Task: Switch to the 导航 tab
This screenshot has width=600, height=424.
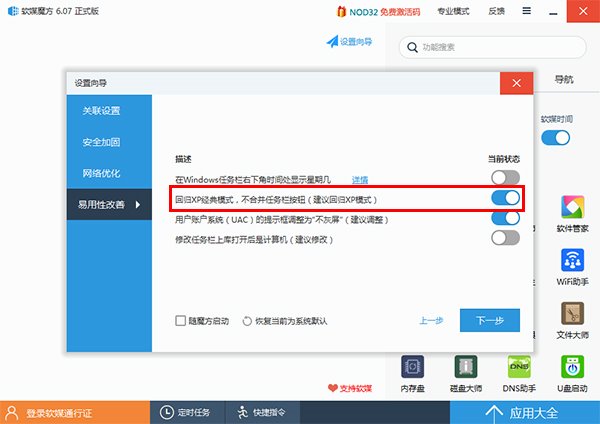Action: (x=564, y=80)
